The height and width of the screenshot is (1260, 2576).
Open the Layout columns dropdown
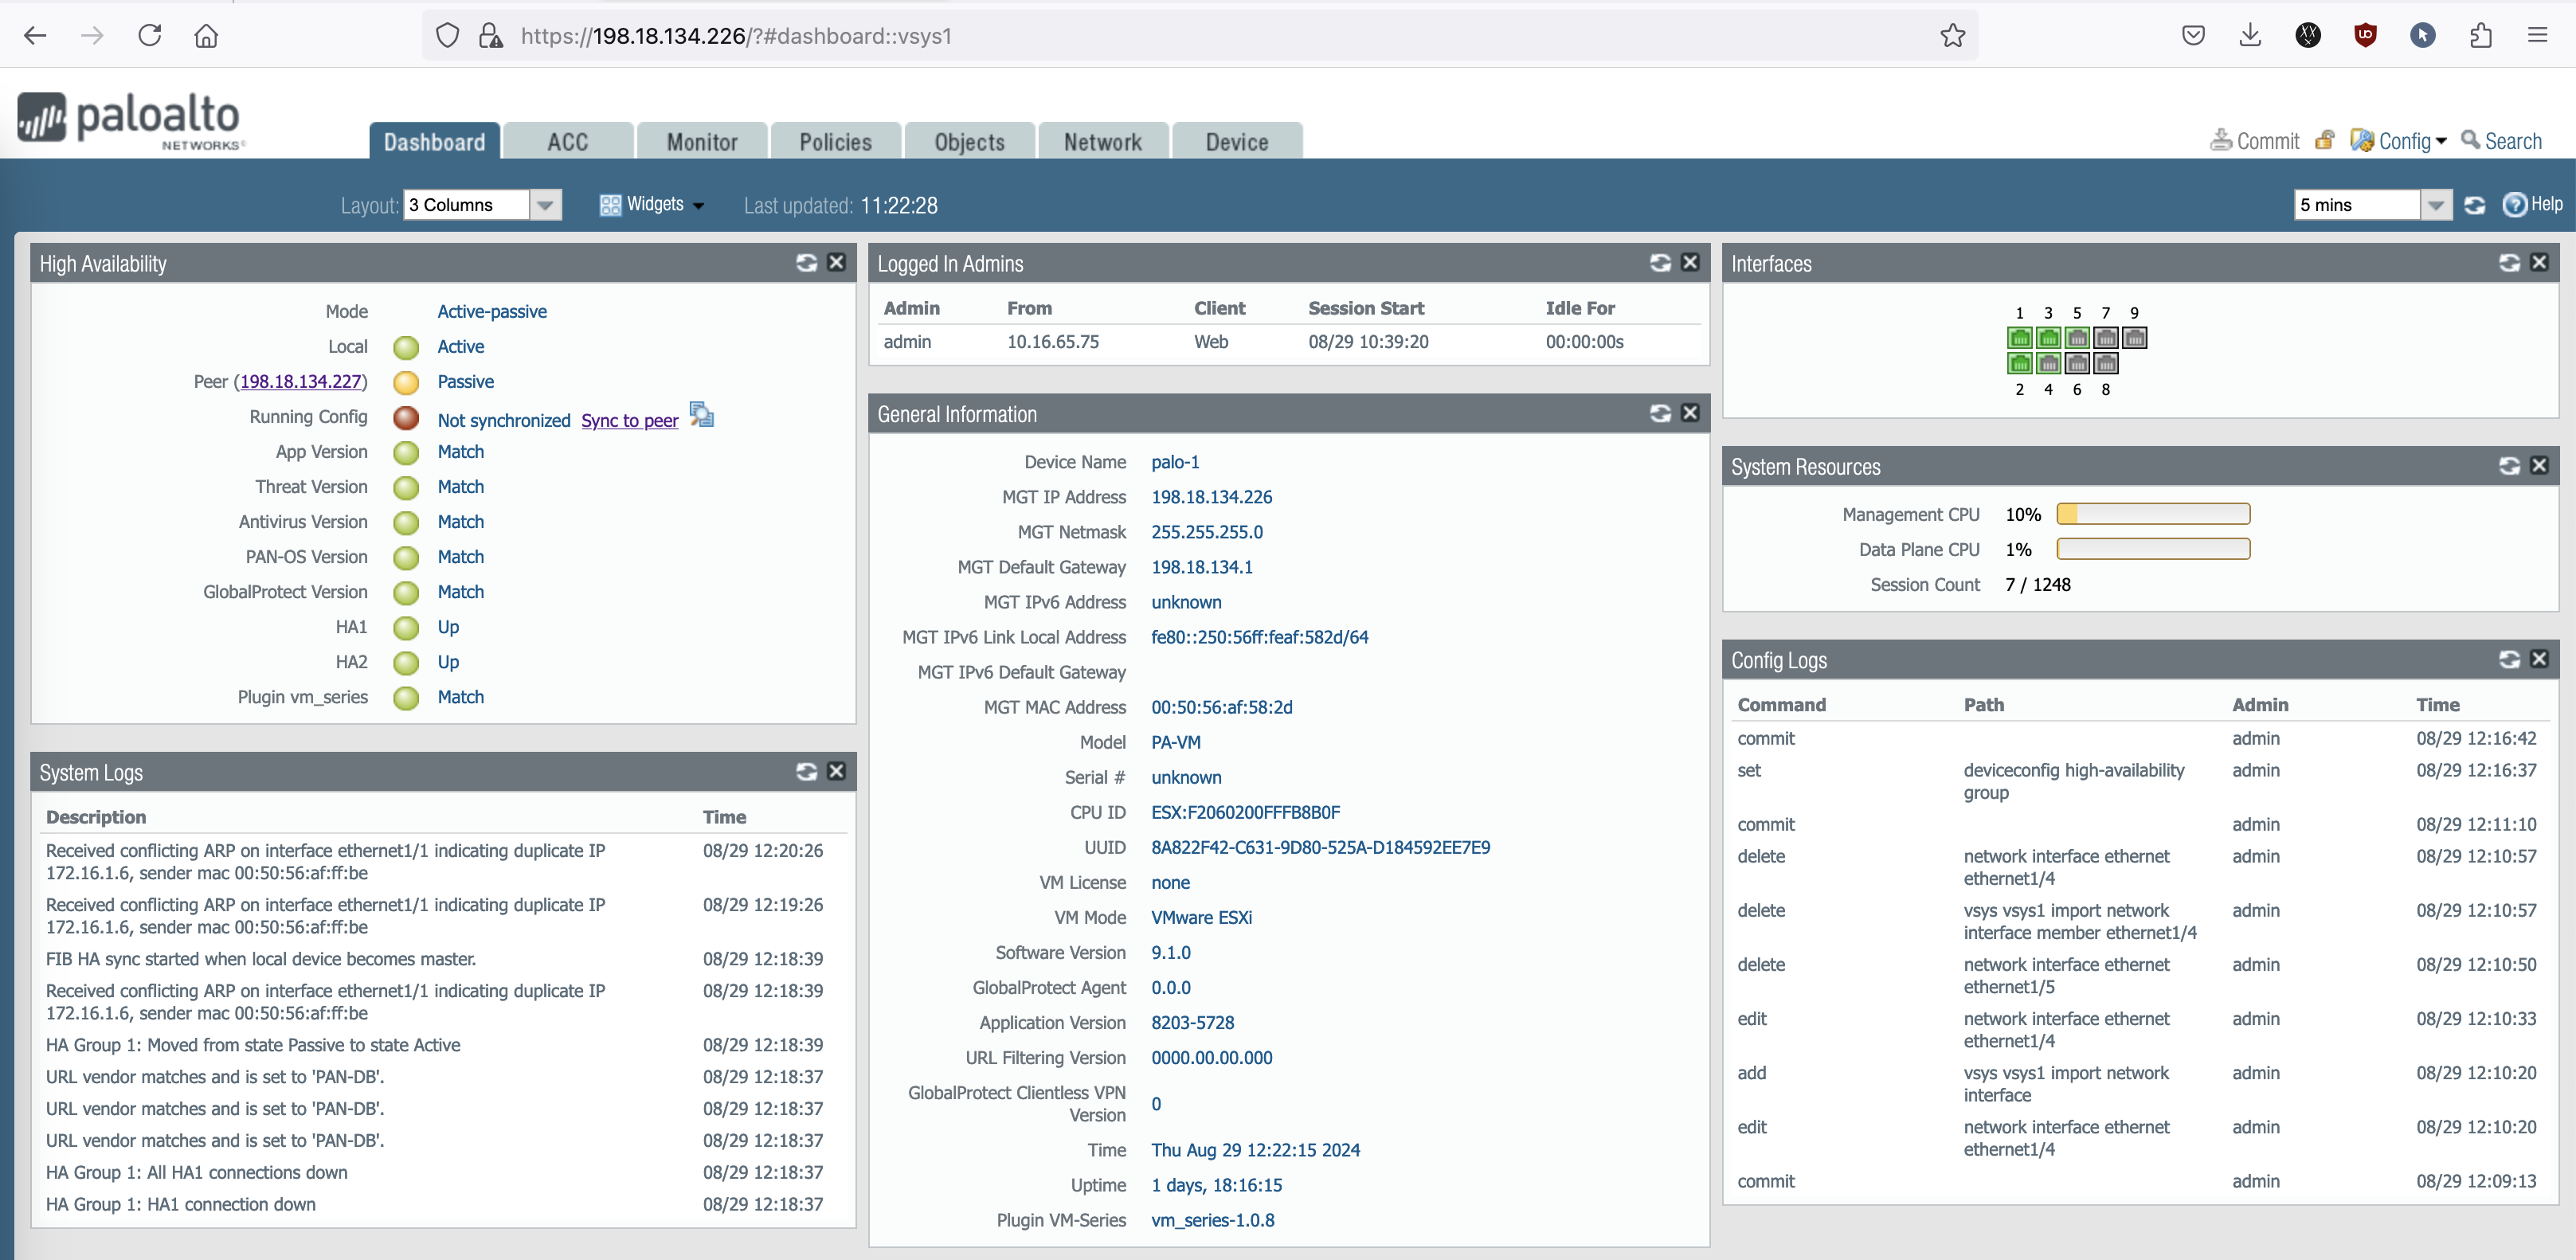click(545, 205)
